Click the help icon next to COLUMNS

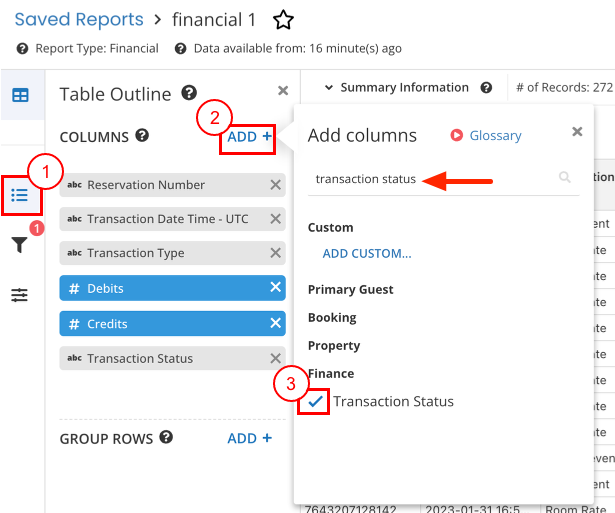(x=142, y=136)
